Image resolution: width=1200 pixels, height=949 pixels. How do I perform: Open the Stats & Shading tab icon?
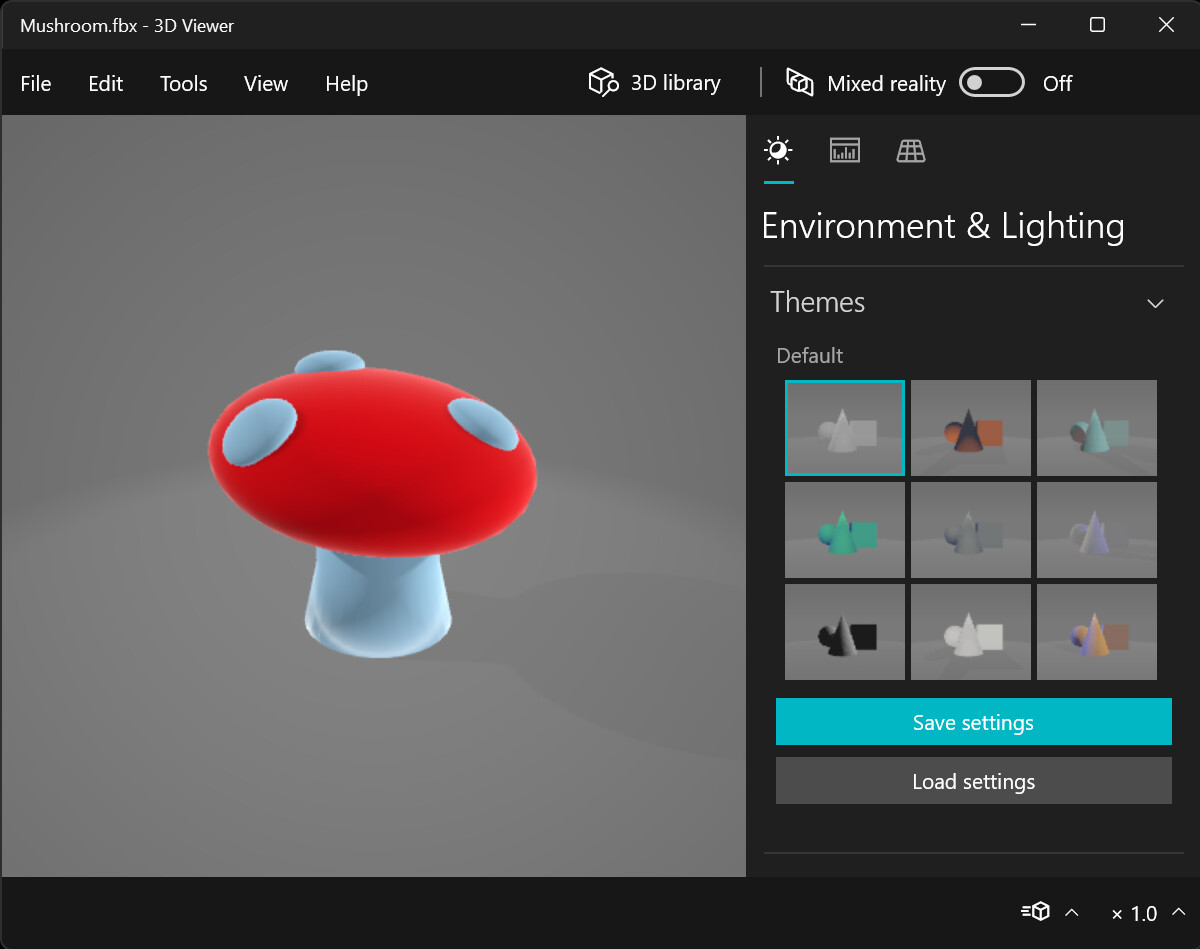point(845,151)
